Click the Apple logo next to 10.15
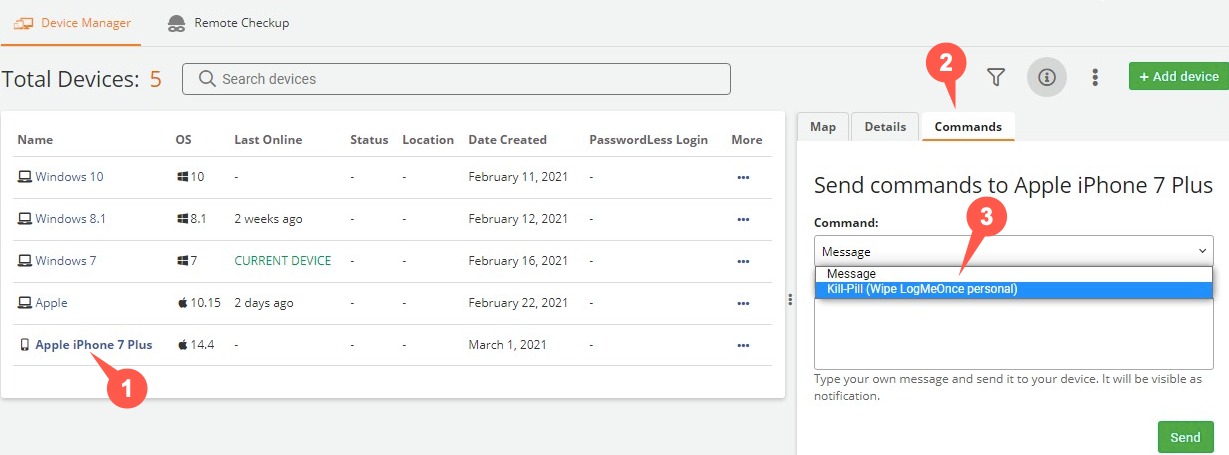 pos(183,302)
